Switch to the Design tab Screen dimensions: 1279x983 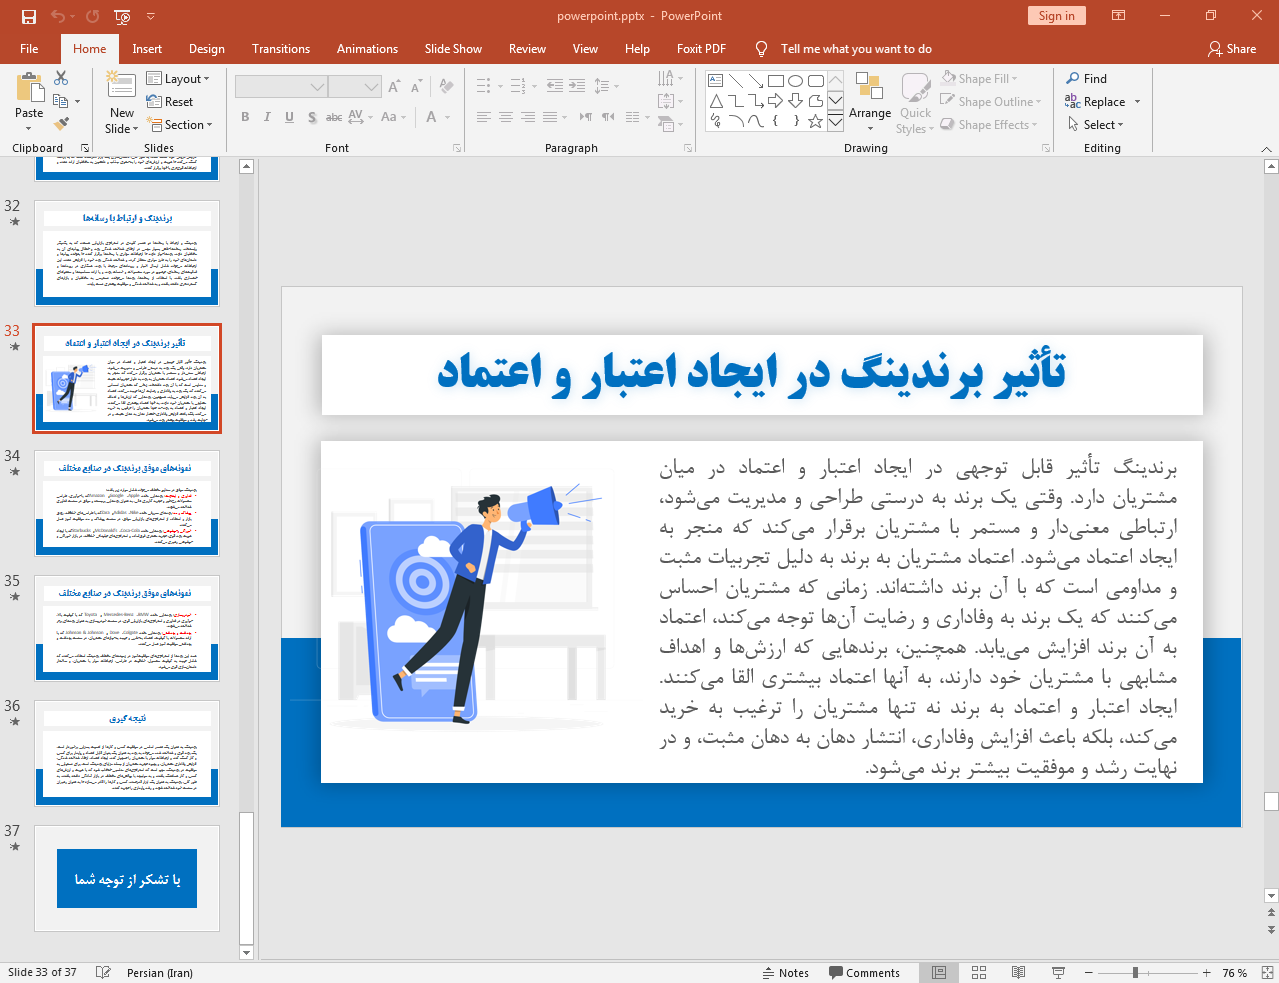pos(207,48)
